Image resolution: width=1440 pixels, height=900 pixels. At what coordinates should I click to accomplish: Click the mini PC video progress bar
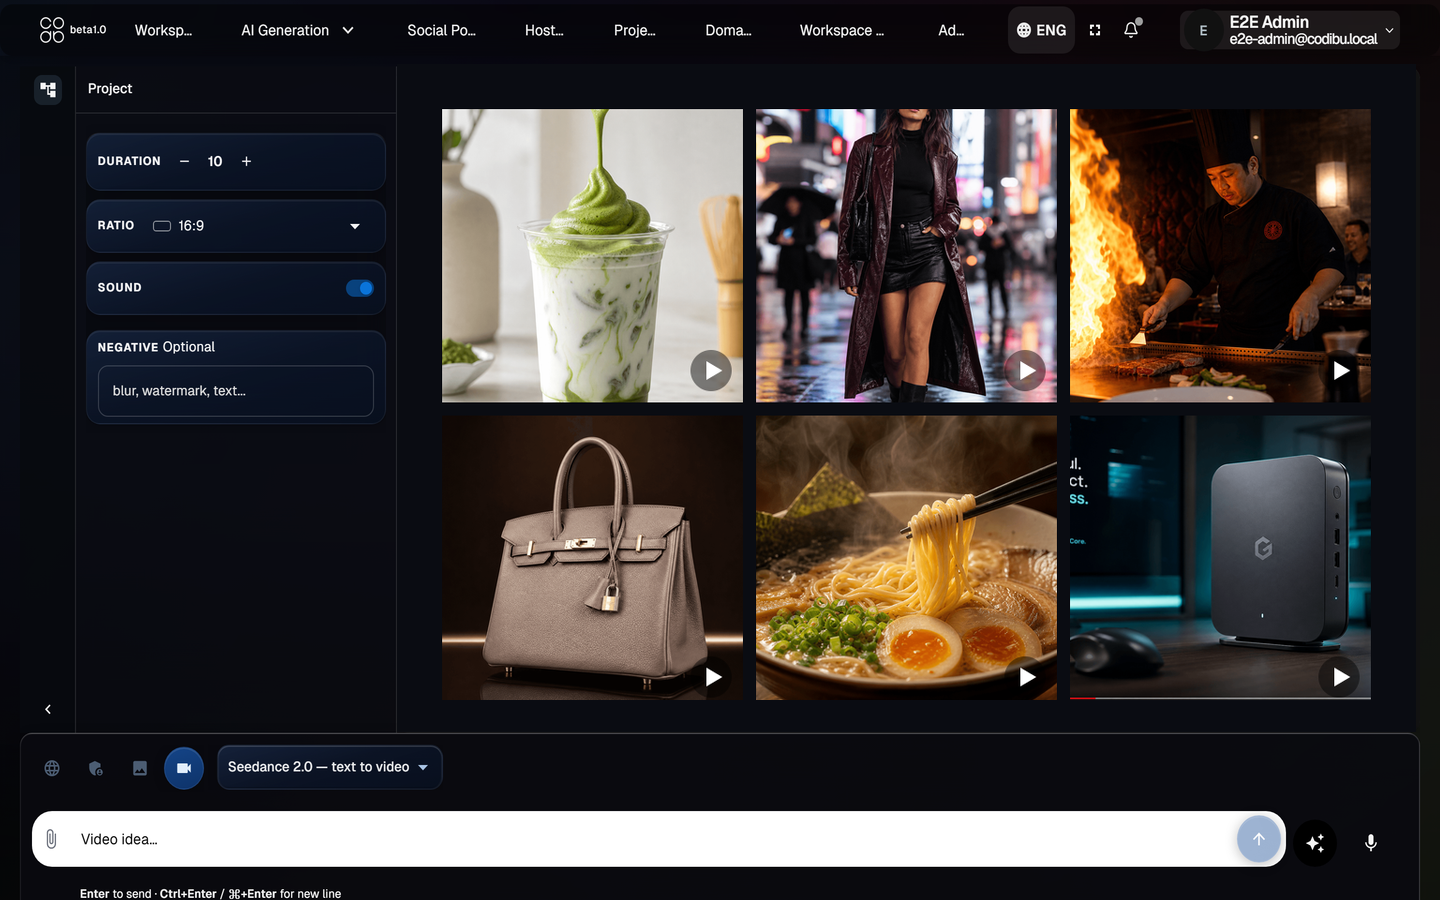pyautogui.click(x=1220, y=697)
